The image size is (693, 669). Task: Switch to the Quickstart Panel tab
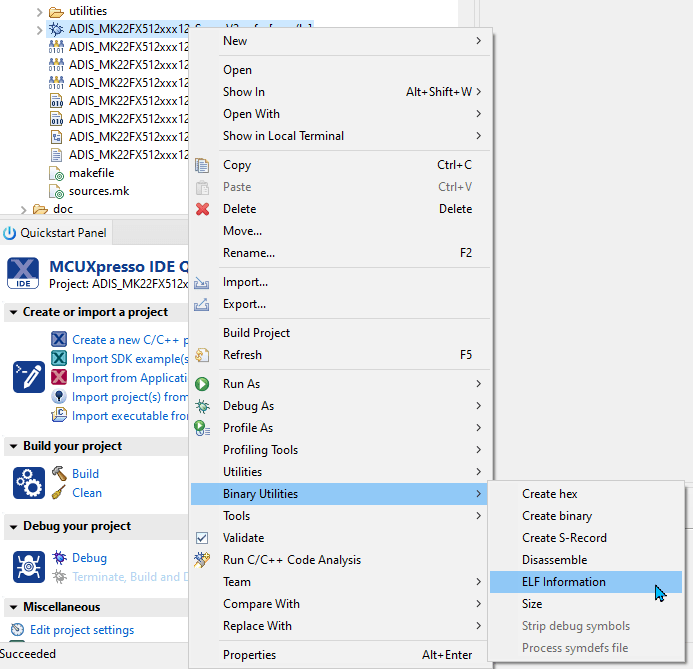click(x=55, y=233)
